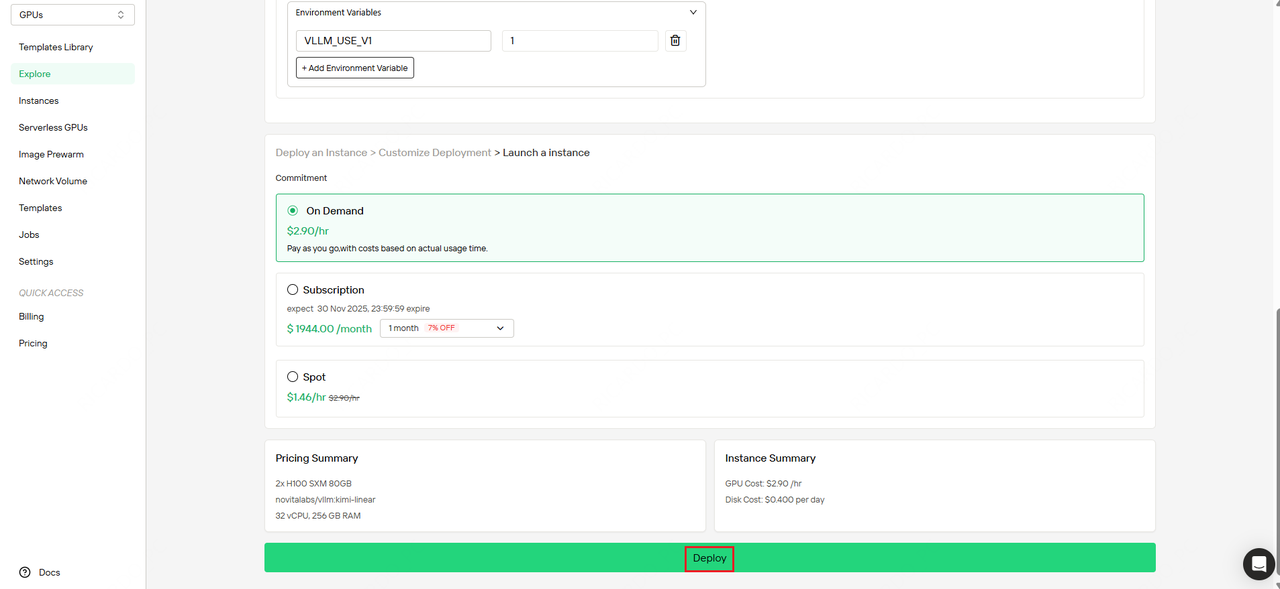Click the environment variable value field containing 1

[x=580, y=41]
